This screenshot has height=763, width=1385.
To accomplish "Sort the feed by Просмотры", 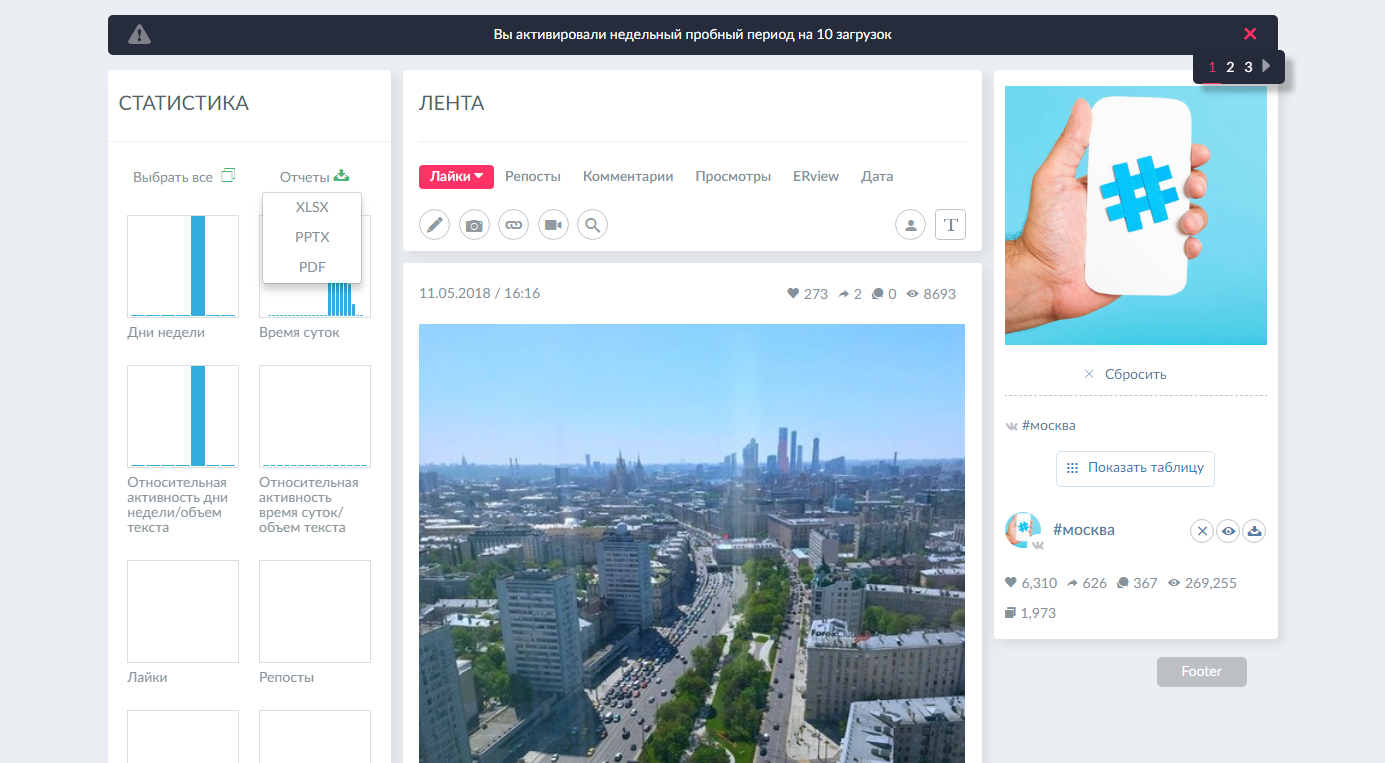I will click(x=733, y=176).
